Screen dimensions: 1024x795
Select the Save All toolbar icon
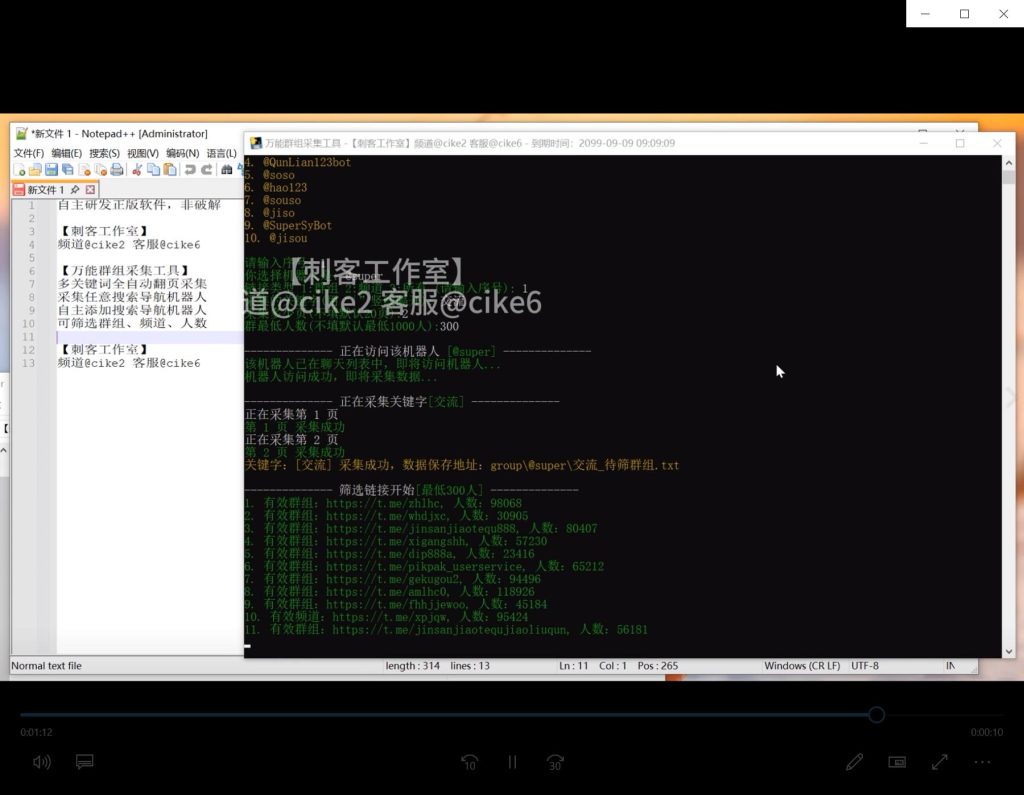click(67, 170)
